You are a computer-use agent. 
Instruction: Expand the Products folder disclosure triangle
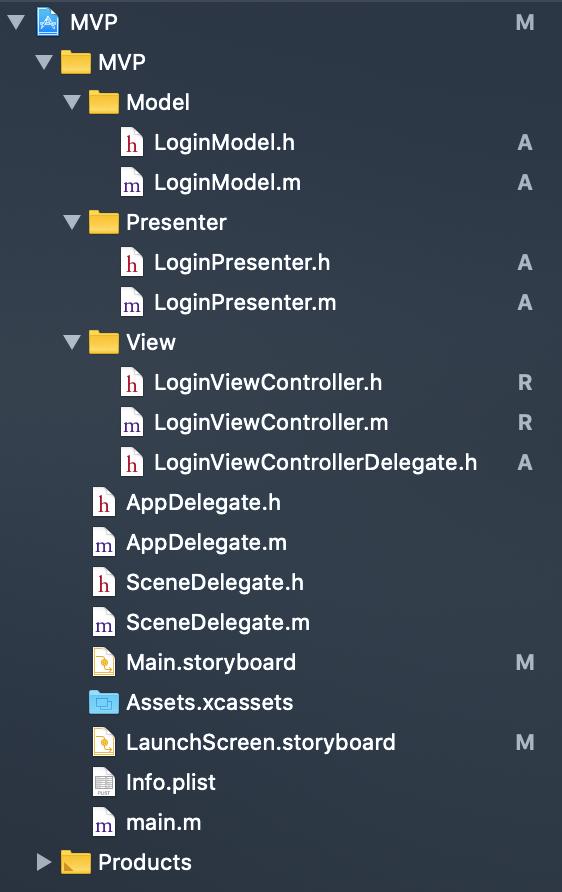click(x=44, y=862)
